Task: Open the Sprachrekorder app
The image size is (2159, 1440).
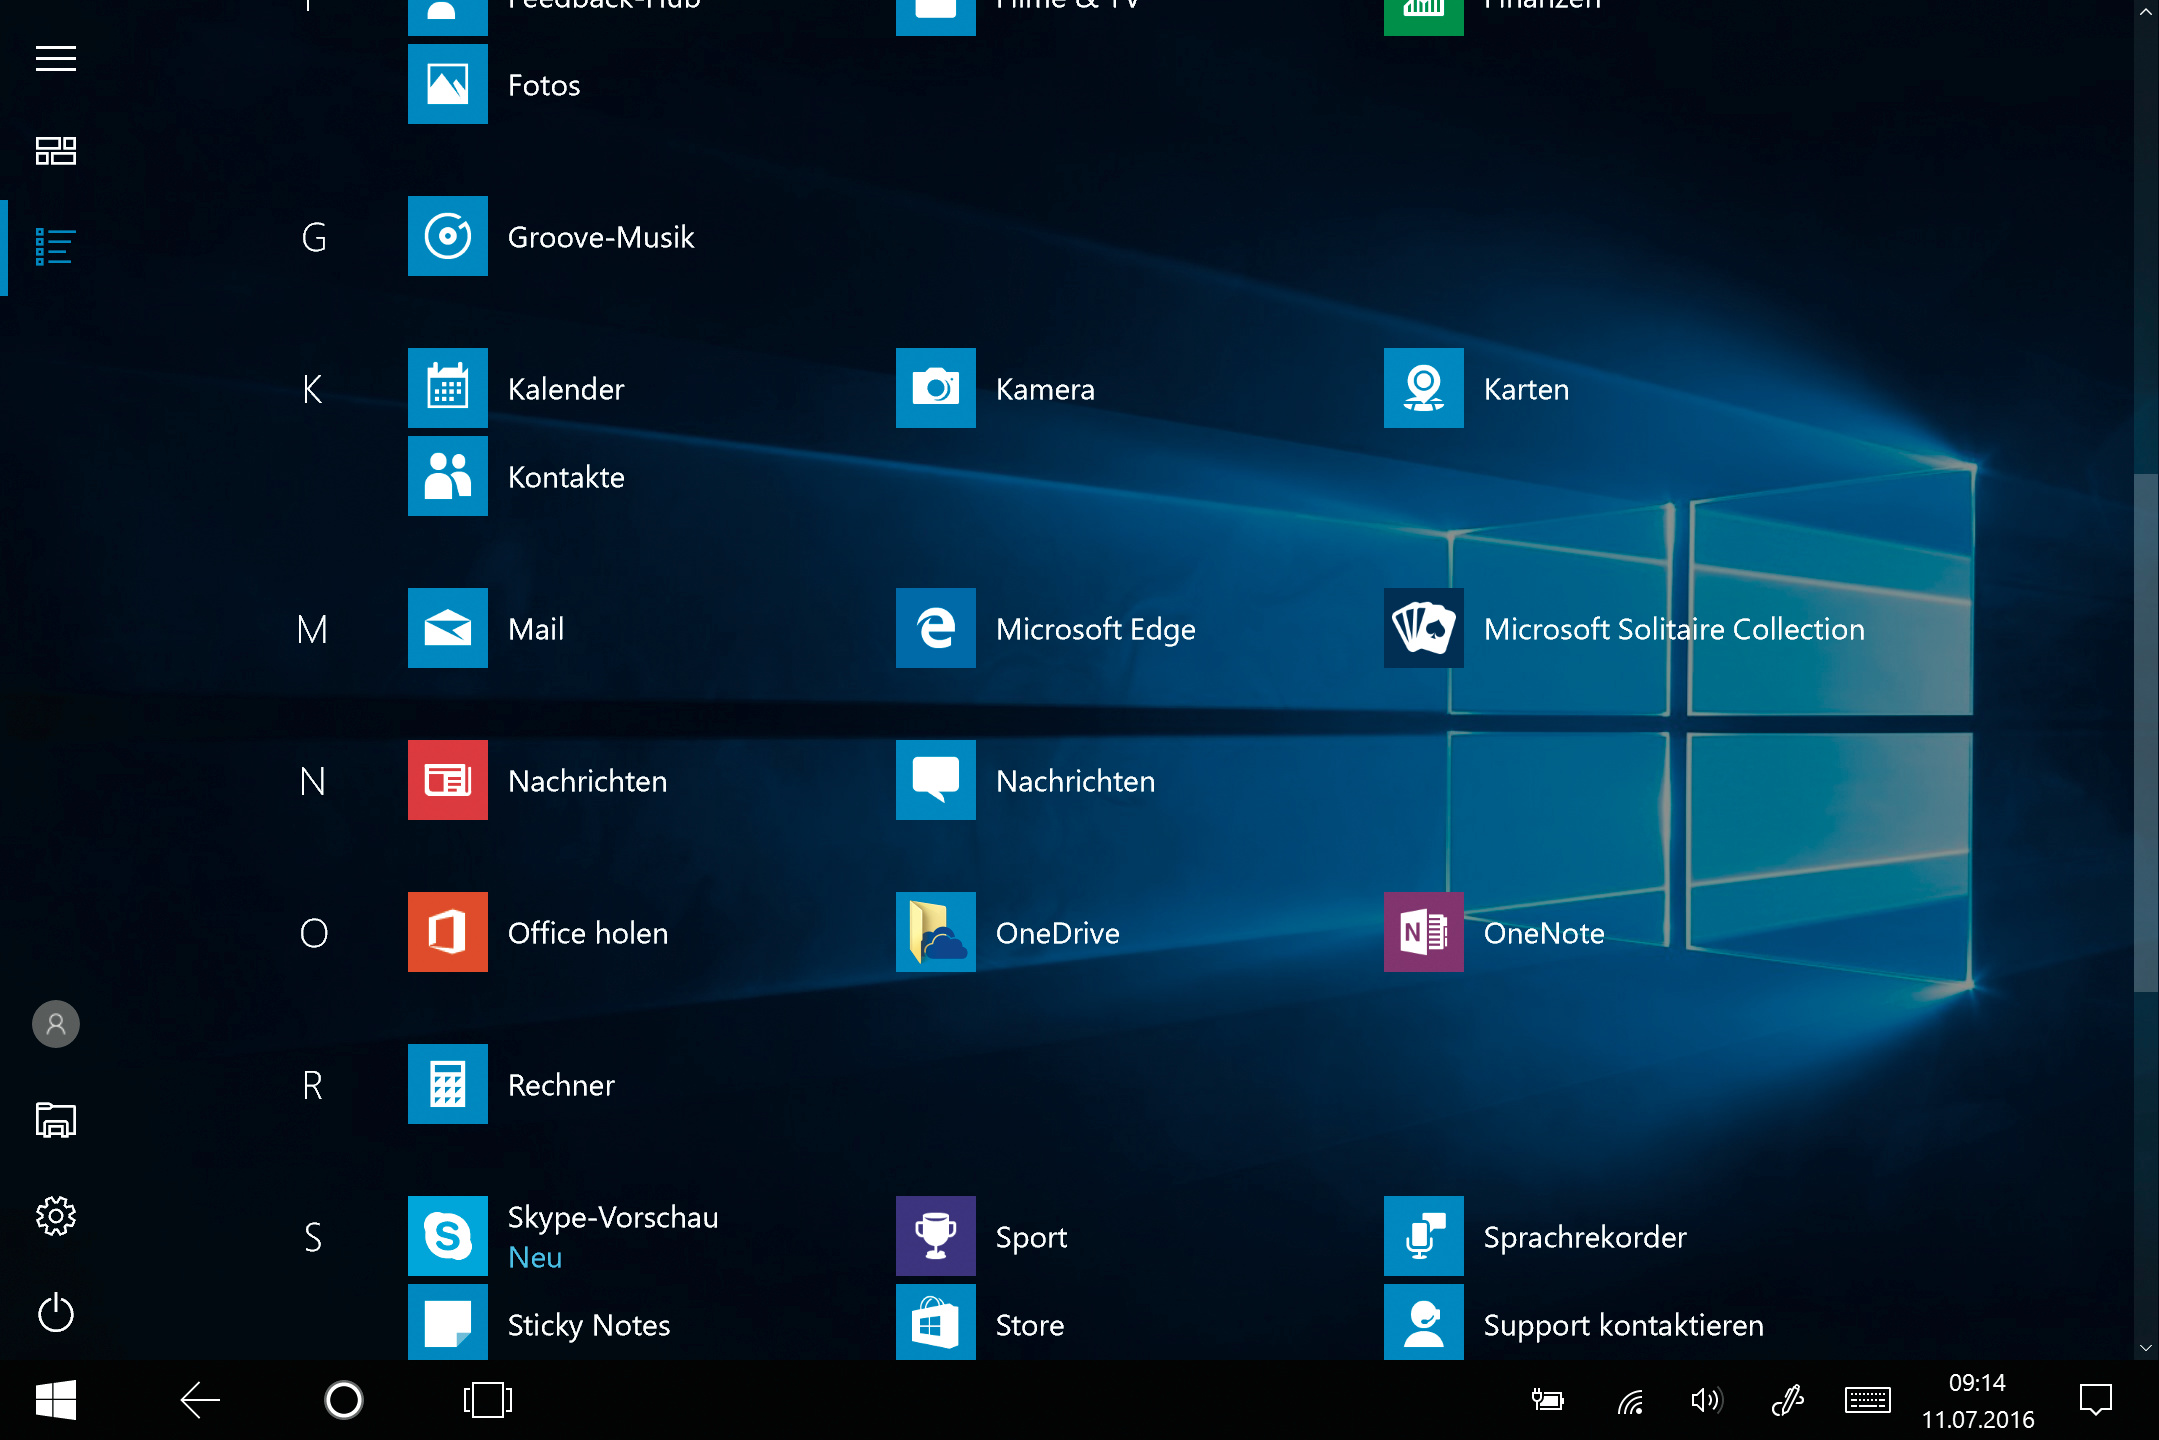Action: coord(1423,1236)
